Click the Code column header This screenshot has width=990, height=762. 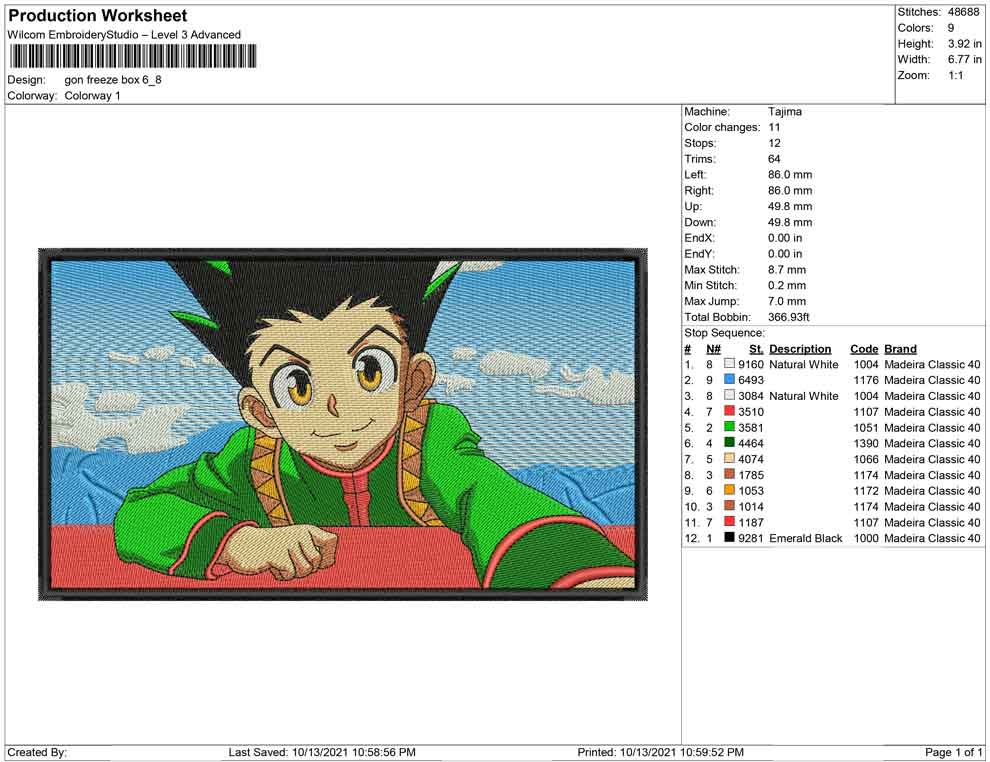point(864,348)
